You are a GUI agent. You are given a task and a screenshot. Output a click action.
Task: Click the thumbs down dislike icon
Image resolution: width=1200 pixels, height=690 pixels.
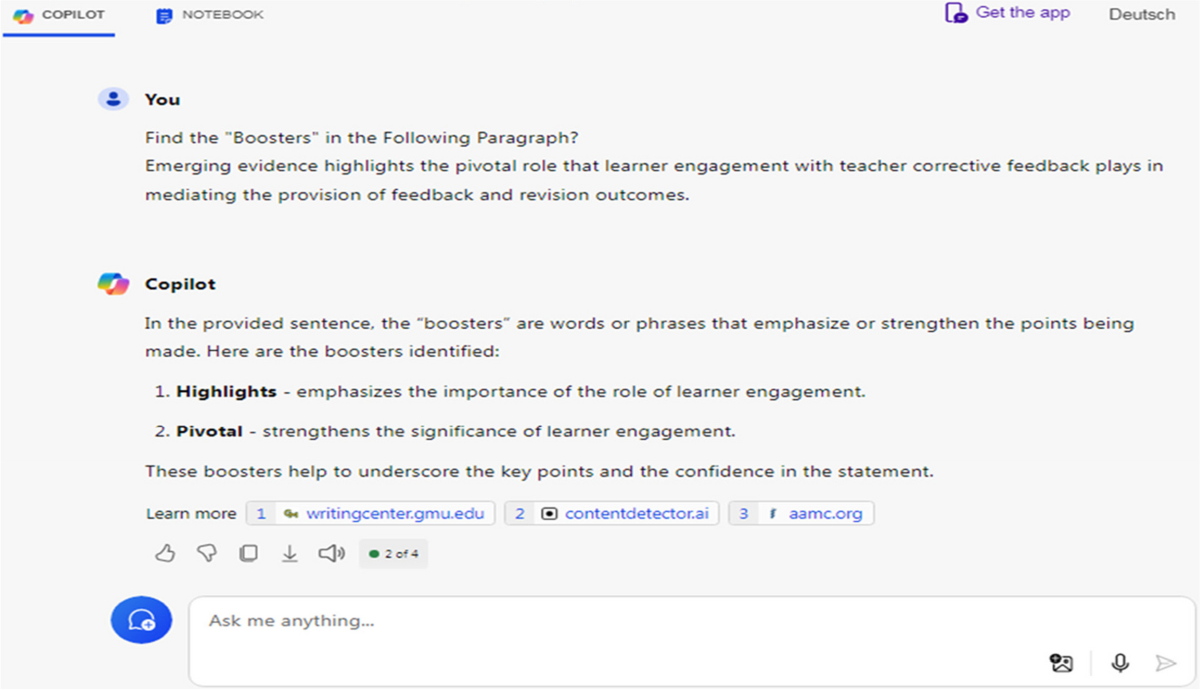207,553
